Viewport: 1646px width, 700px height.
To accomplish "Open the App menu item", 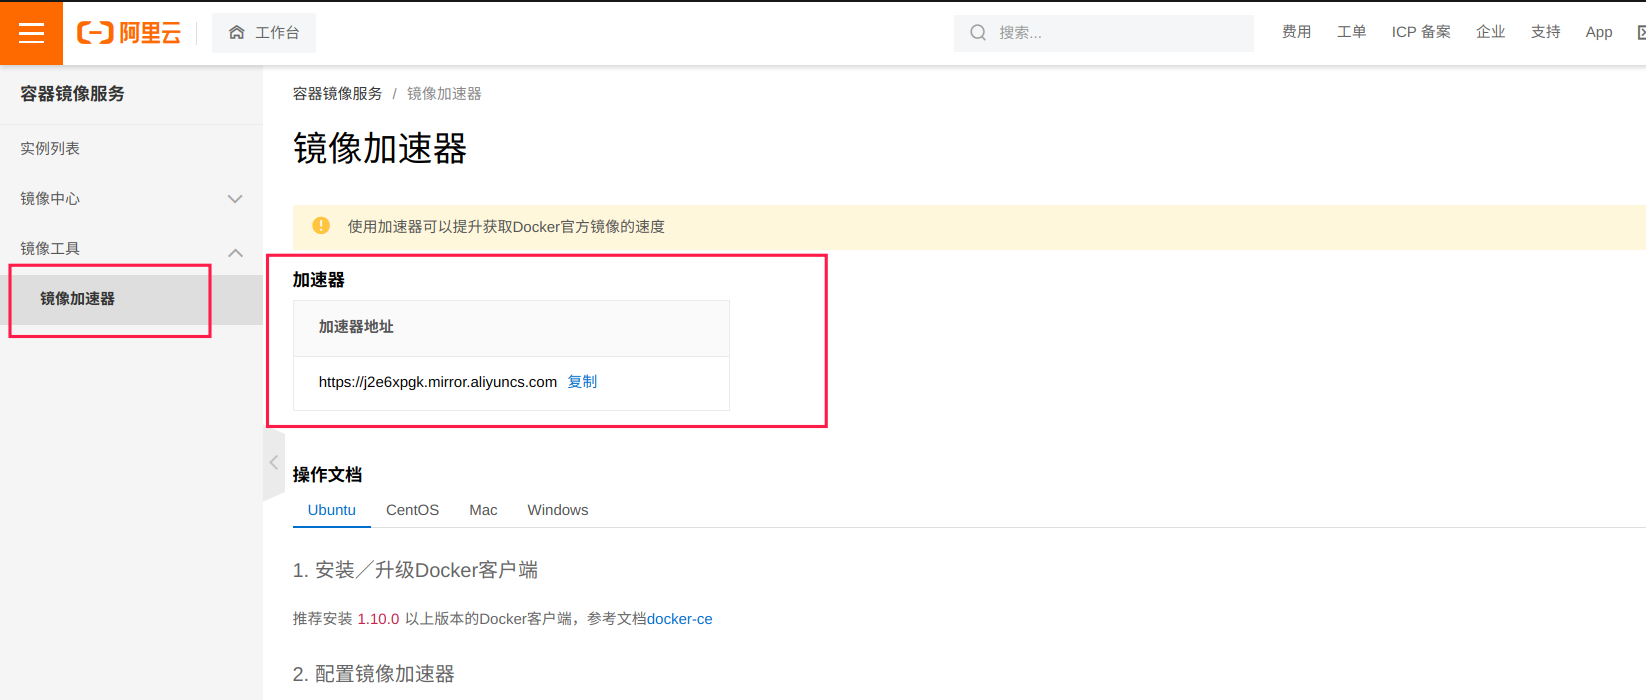I will [x=1599, y=32].
